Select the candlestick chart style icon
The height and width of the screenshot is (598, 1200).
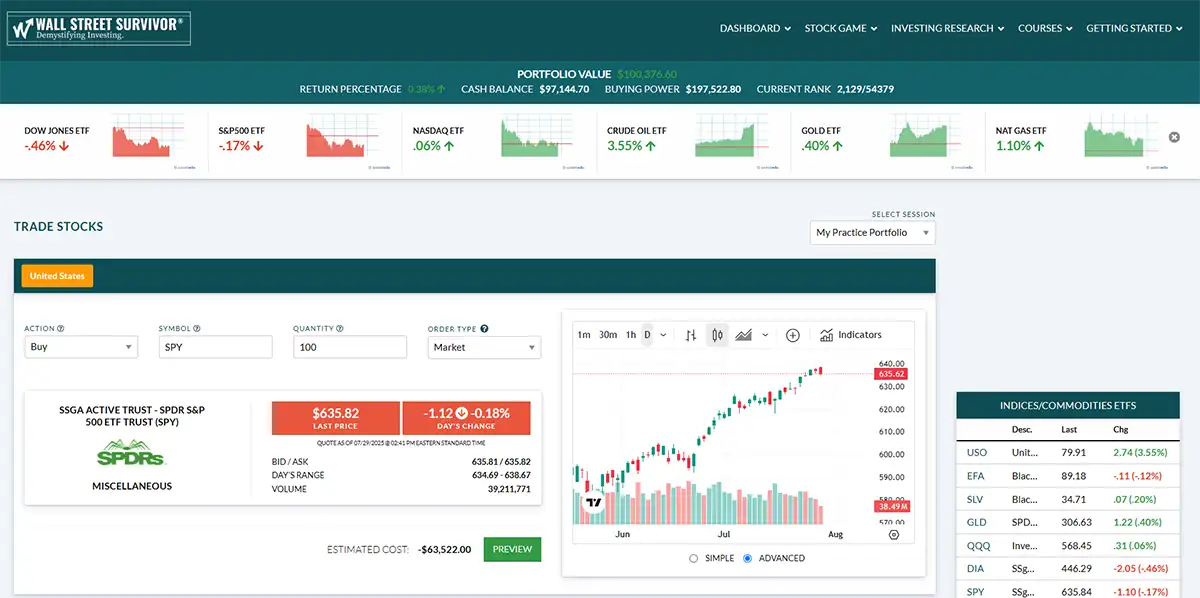[x=717, y=335]
